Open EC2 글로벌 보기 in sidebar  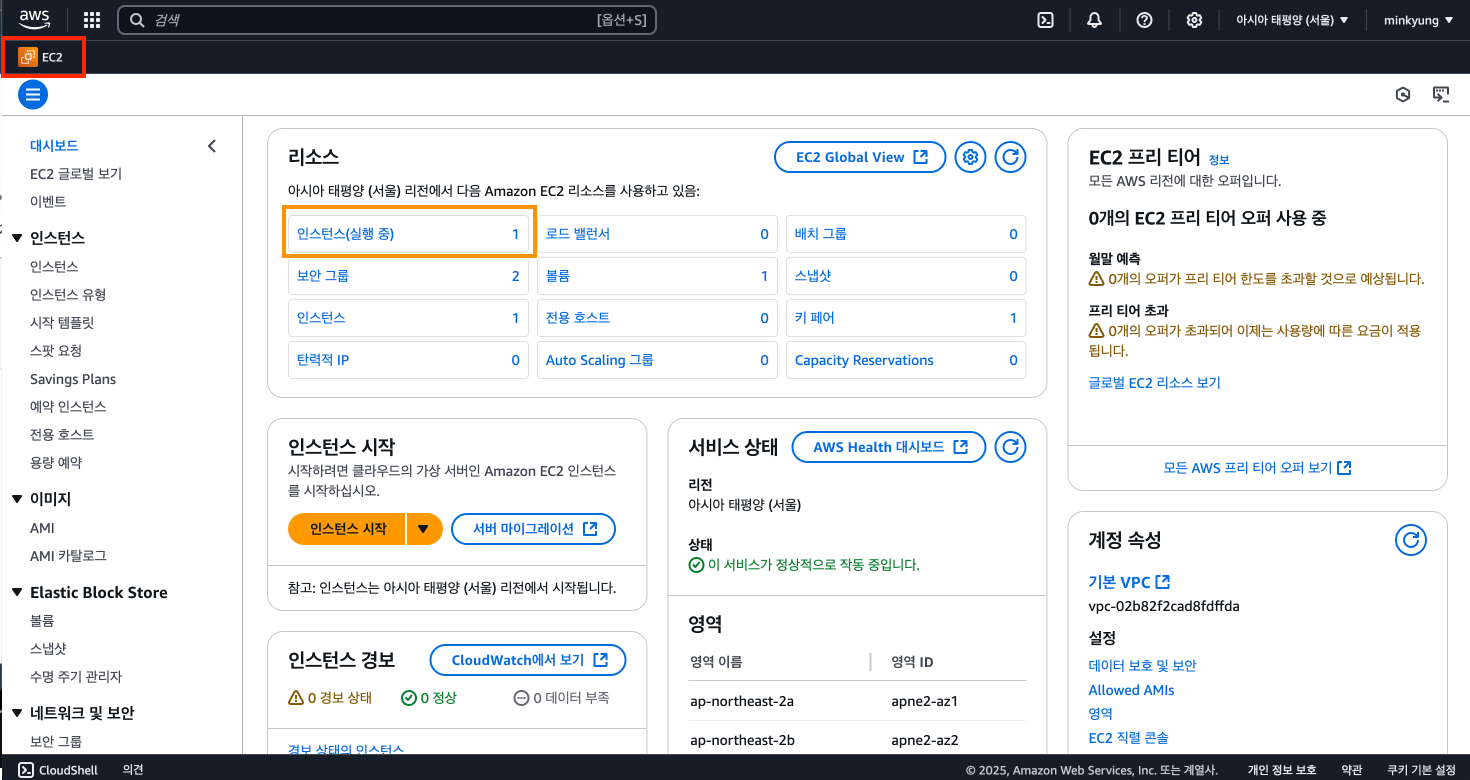coord(76,174)
